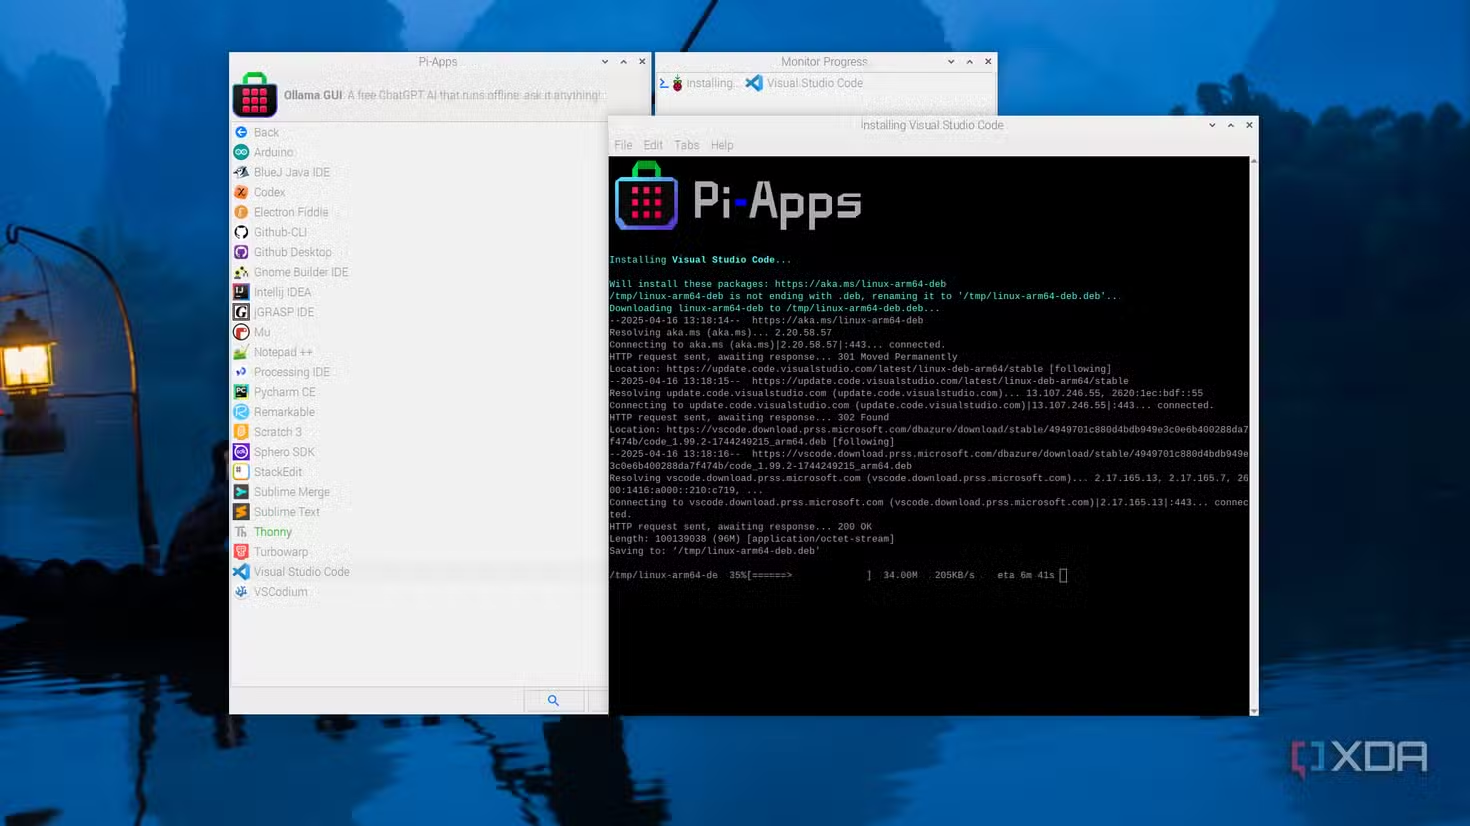
Task: Select the Electron Fiddle label
Action: click(291, 212)
